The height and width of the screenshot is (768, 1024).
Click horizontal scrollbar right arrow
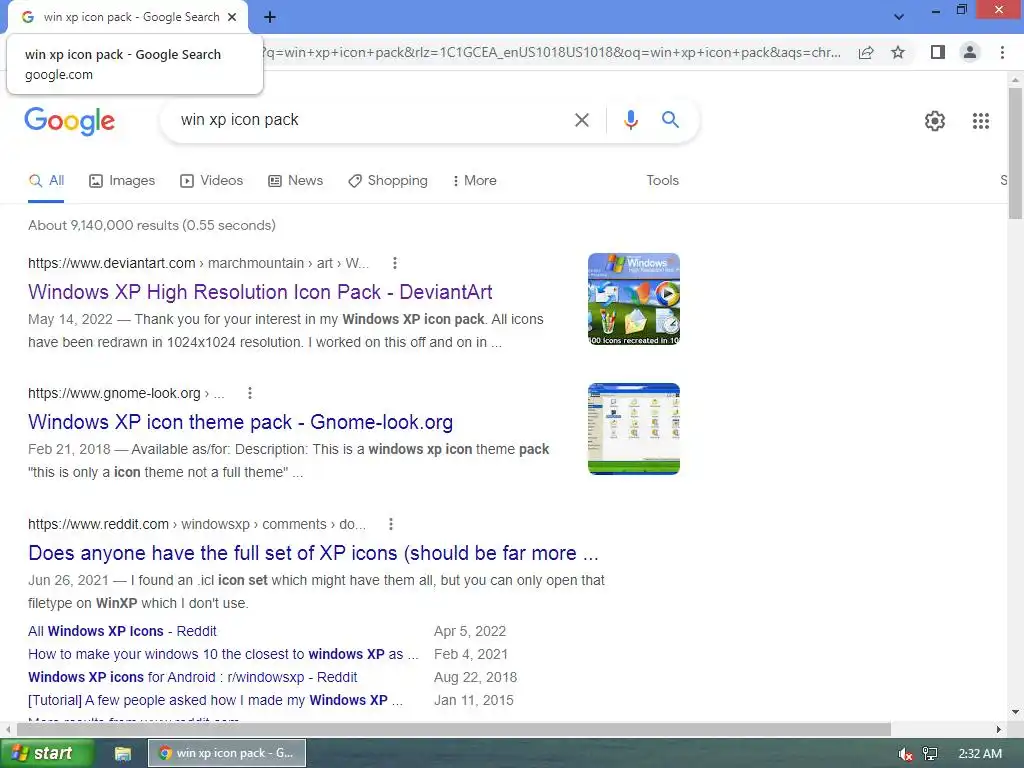[999, 729]
